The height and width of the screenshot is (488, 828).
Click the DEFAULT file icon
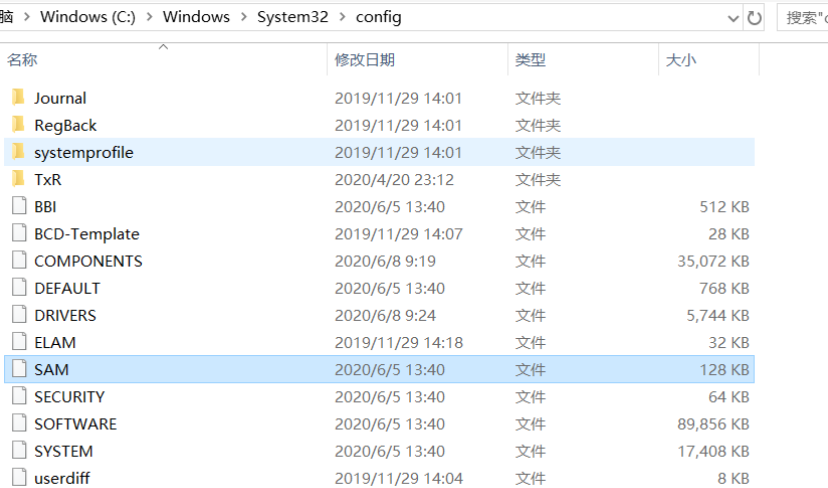point(19,287)
